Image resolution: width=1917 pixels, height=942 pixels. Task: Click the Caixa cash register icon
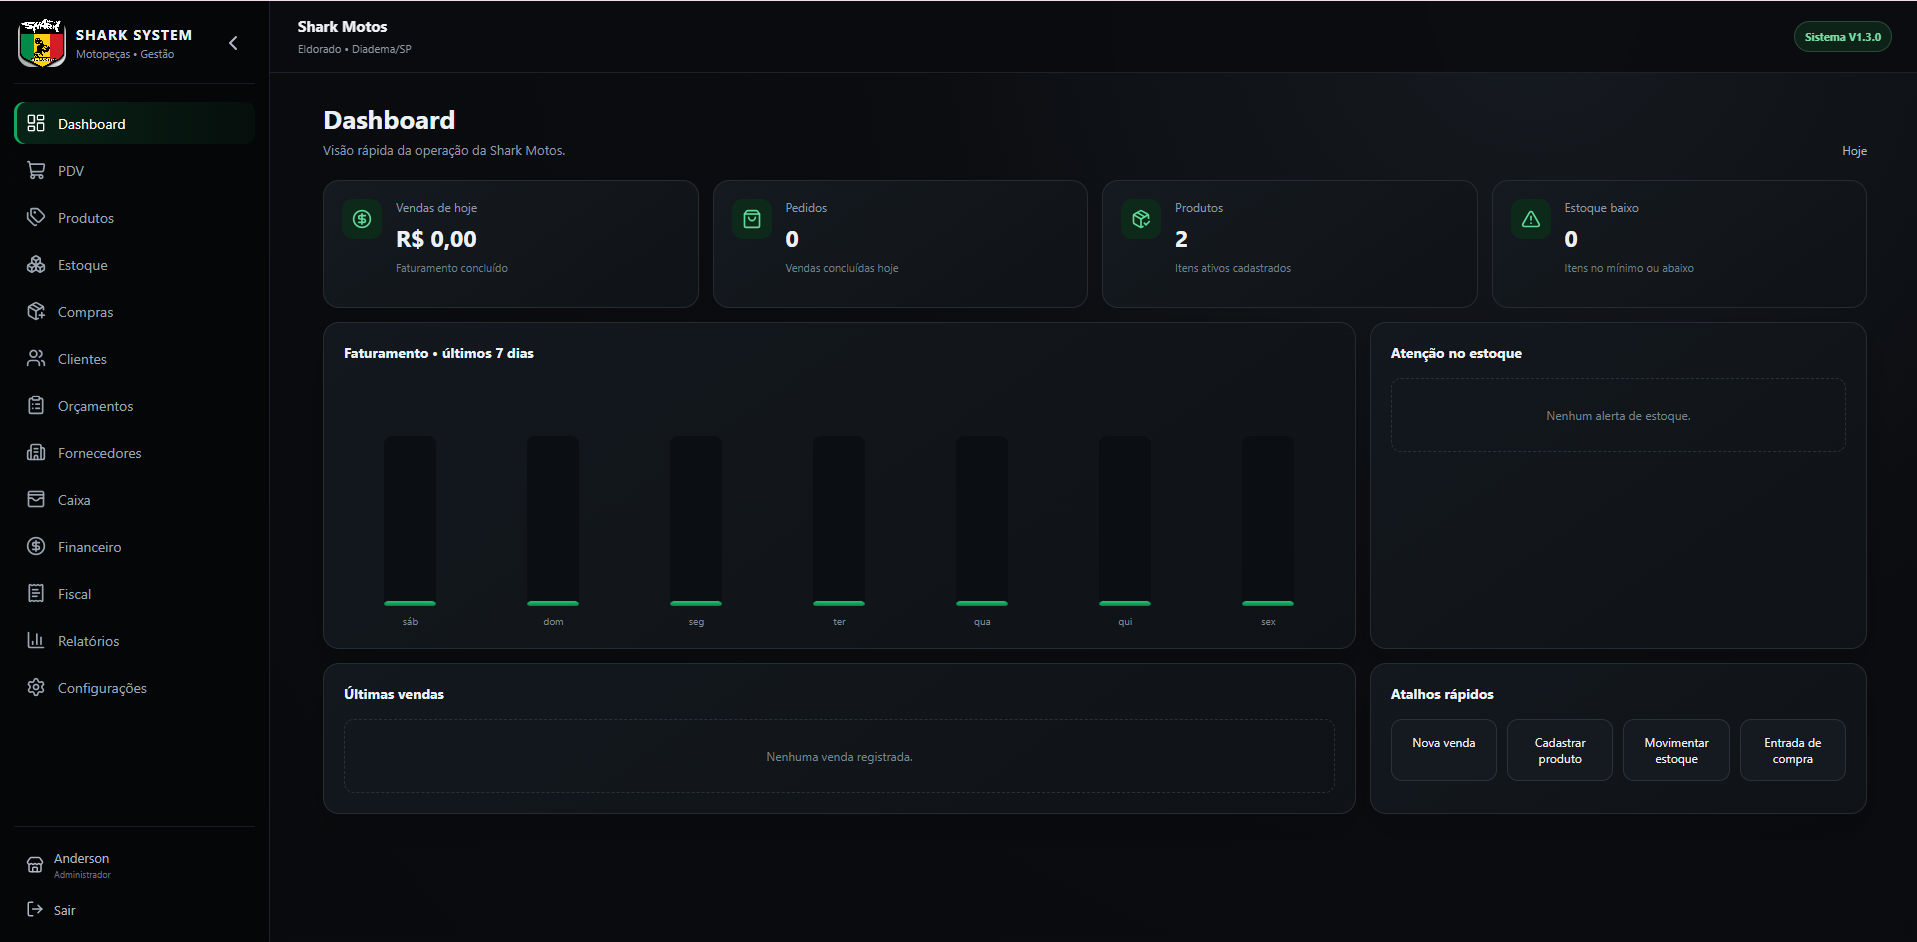(x=36, y=499)
